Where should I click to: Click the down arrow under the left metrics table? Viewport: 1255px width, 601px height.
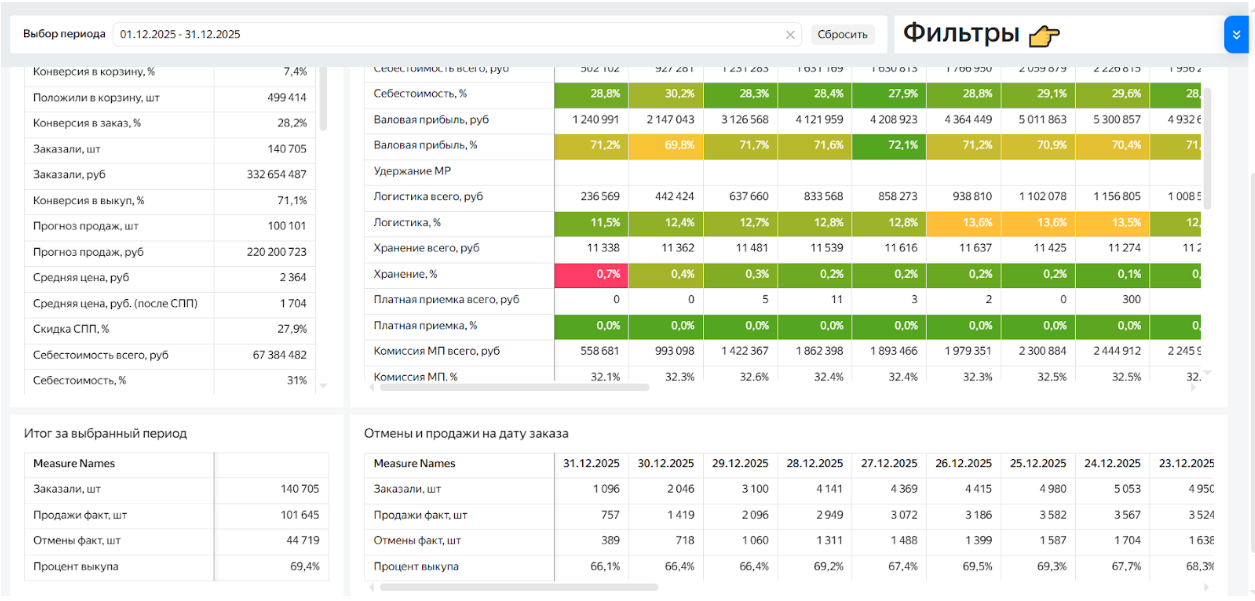point(323,385)
